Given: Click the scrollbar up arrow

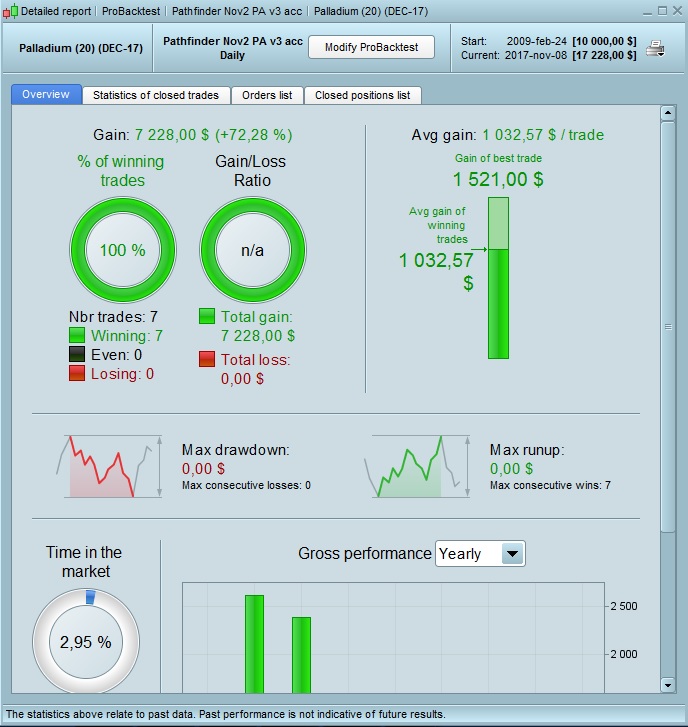Looking at the screenshot, I should [668, 113].
